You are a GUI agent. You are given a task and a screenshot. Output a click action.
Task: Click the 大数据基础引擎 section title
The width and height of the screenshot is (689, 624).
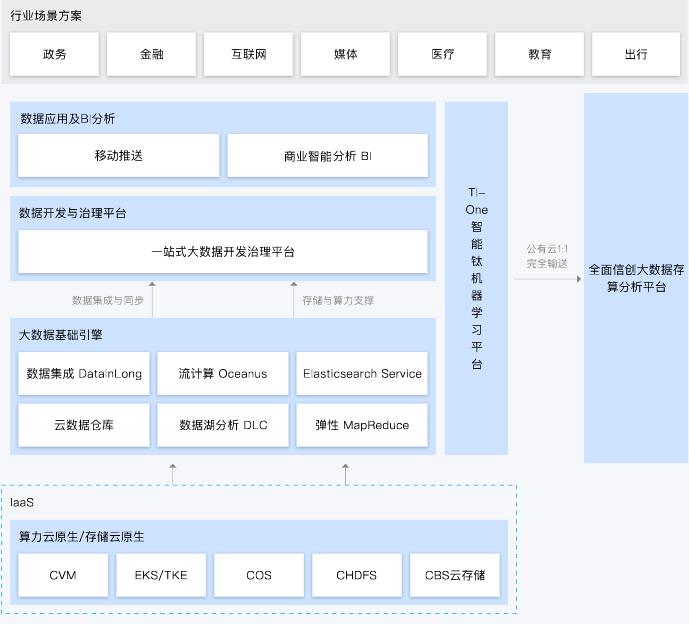pos(61,335)
